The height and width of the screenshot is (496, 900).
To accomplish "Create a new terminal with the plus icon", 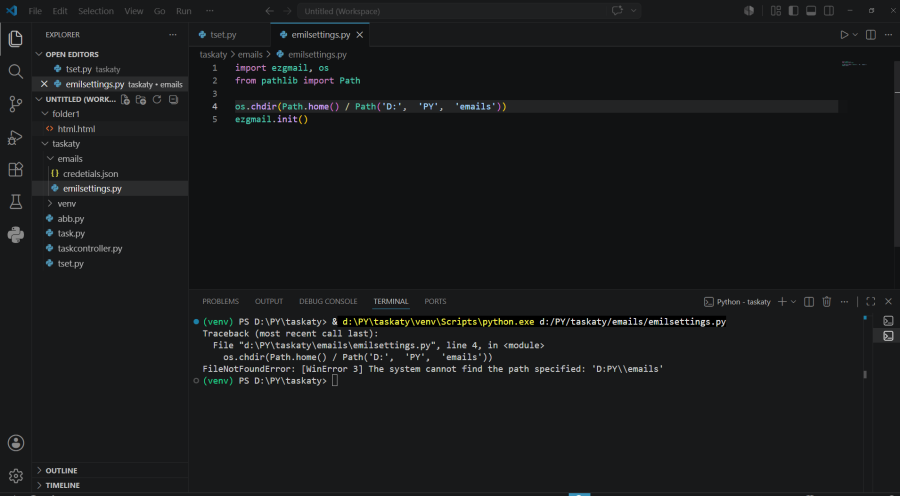I will 782,301.
